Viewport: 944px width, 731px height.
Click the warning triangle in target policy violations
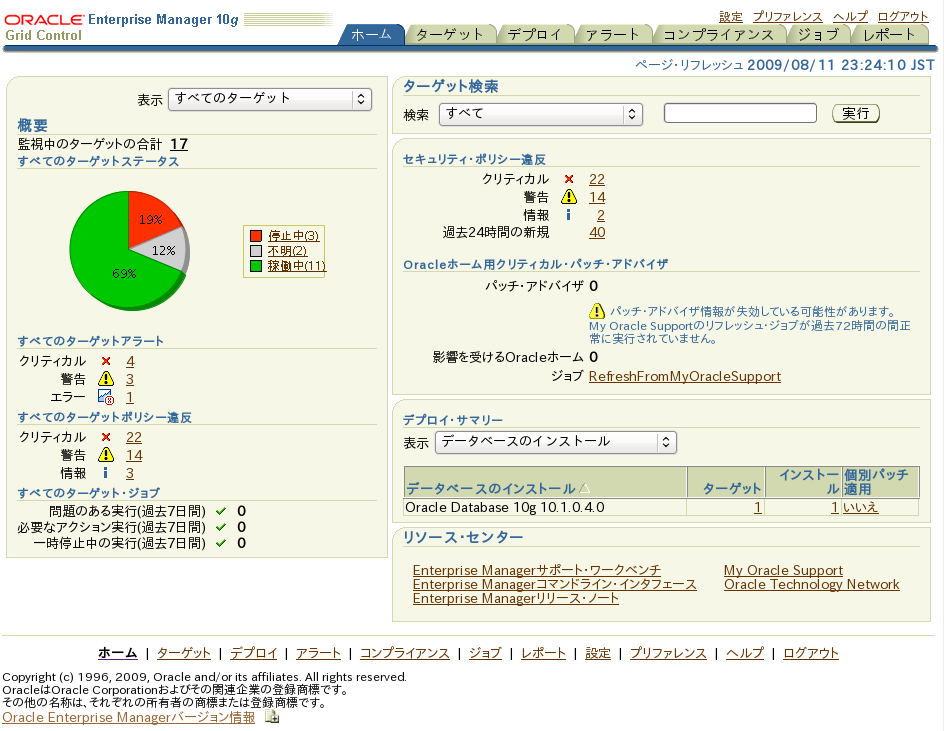click(x=106, y=455)
